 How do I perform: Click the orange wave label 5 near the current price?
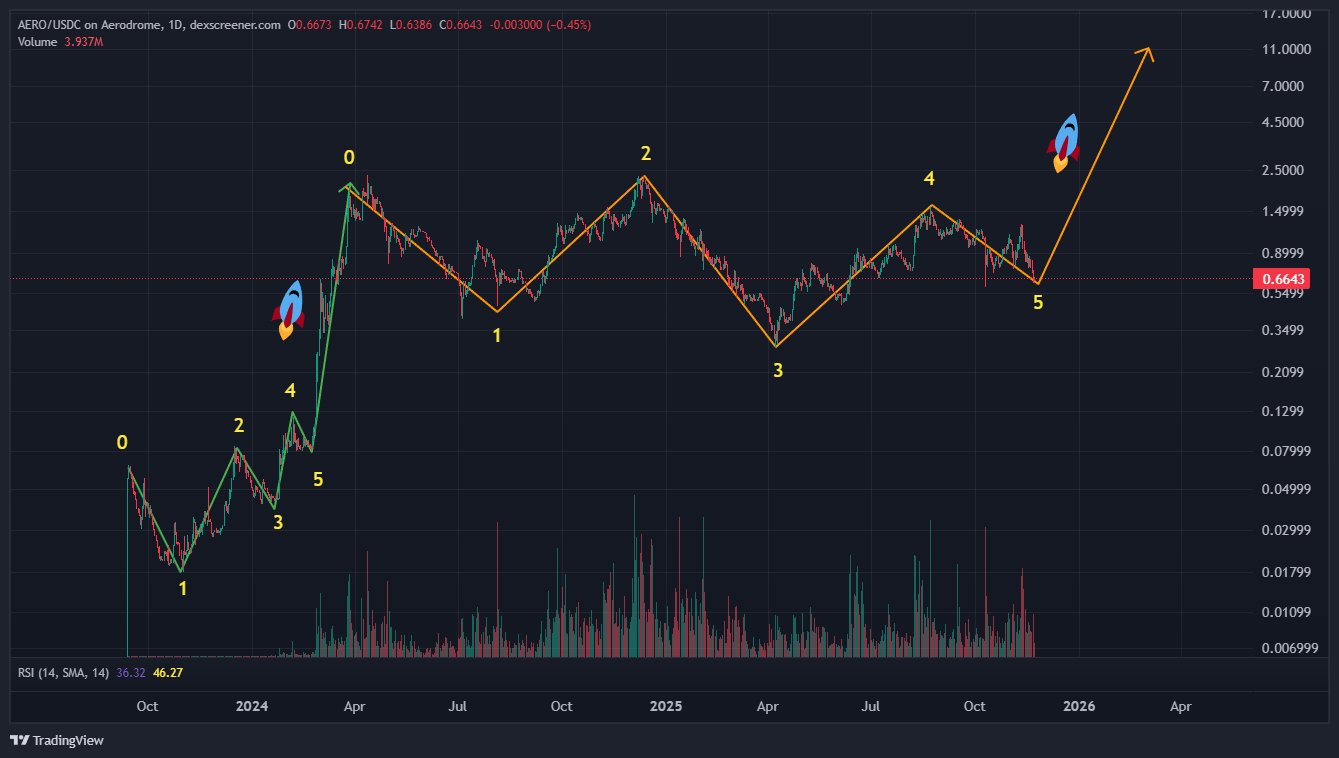coord(1038,302)
